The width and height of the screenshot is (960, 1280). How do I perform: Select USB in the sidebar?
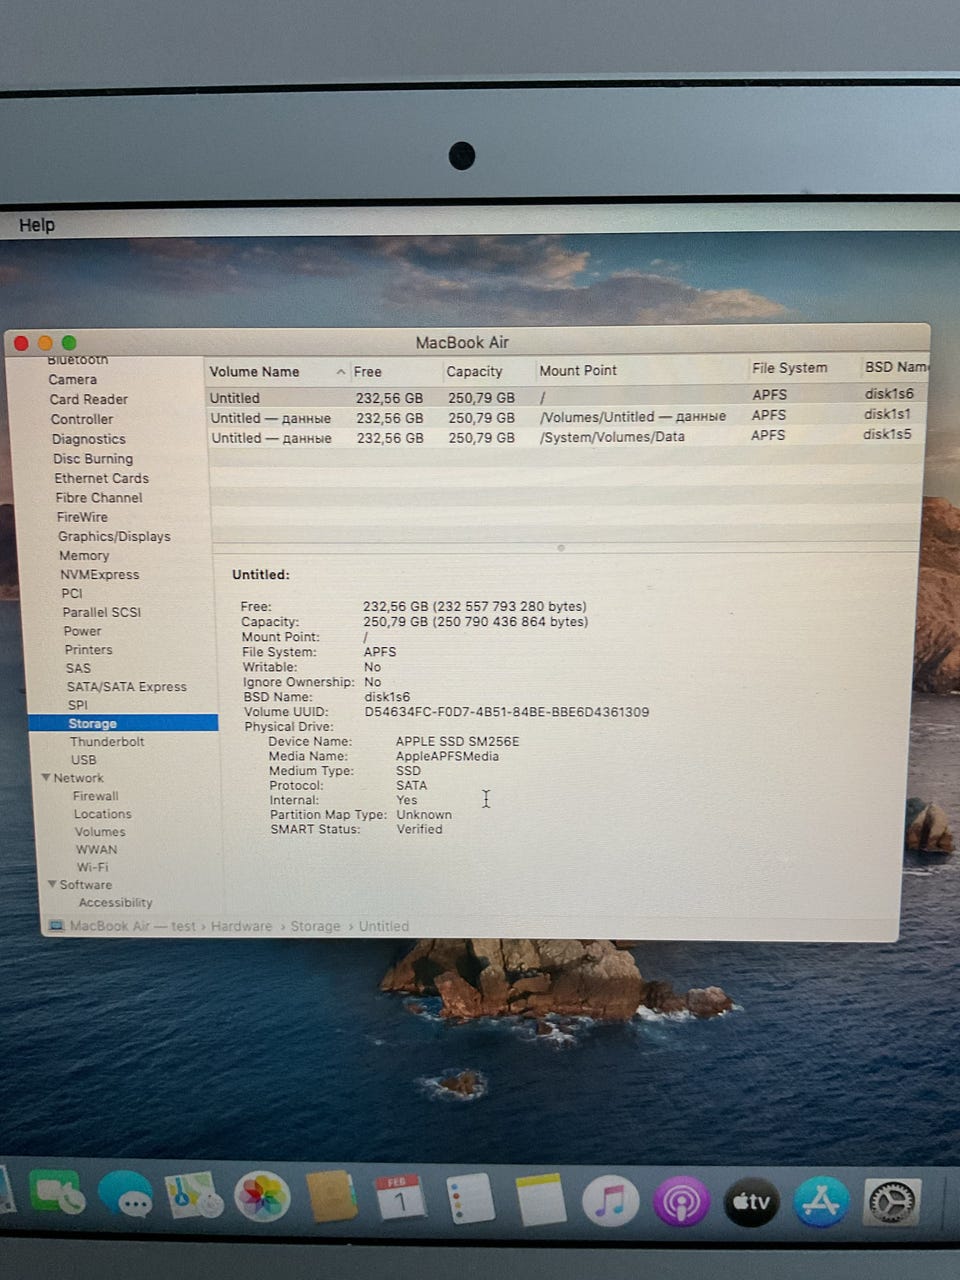[x=84, y=759]
